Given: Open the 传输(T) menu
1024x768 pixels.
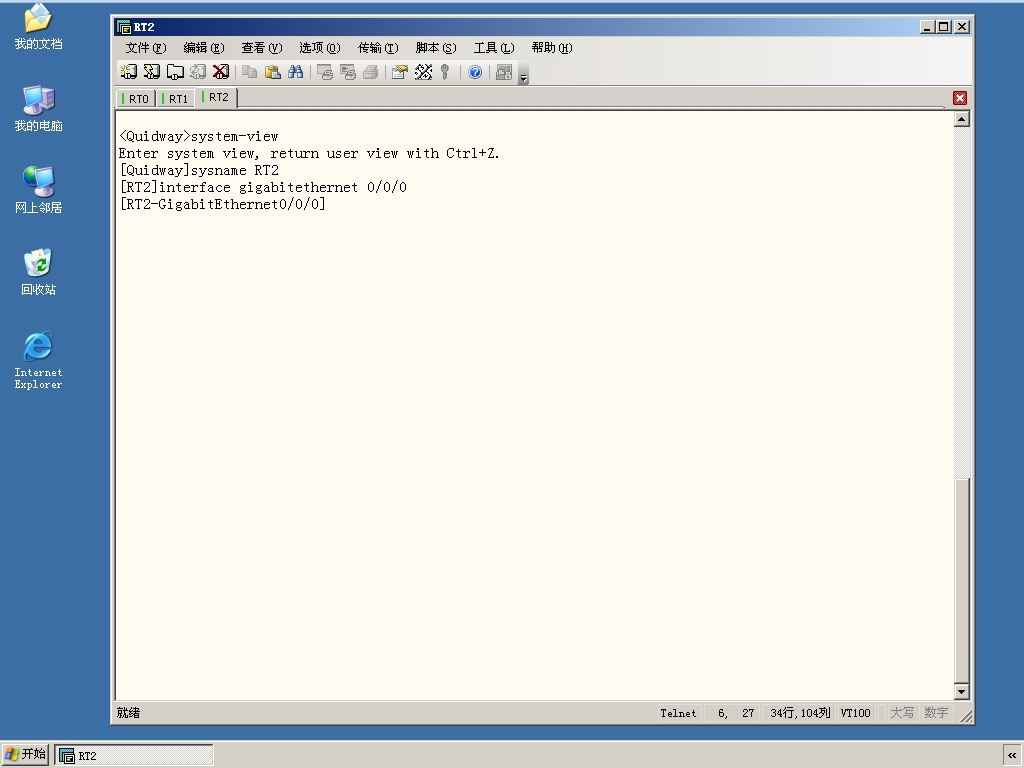Looking at the screenshot, I should (377, 48).
